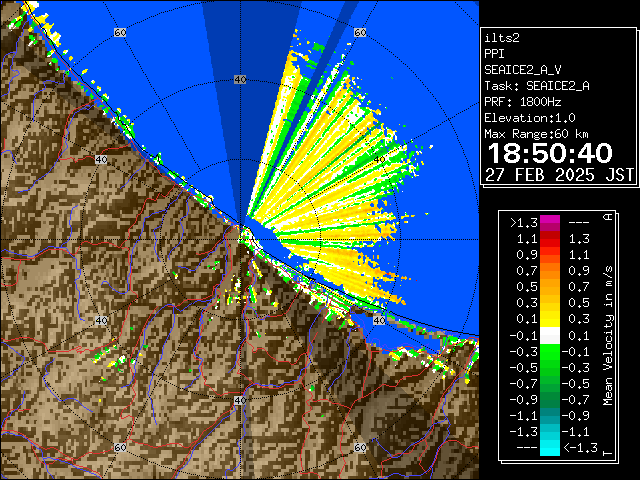Click the Elevation:1.0 text
Viewport: 640px width, 480px height.
(530, 118)
